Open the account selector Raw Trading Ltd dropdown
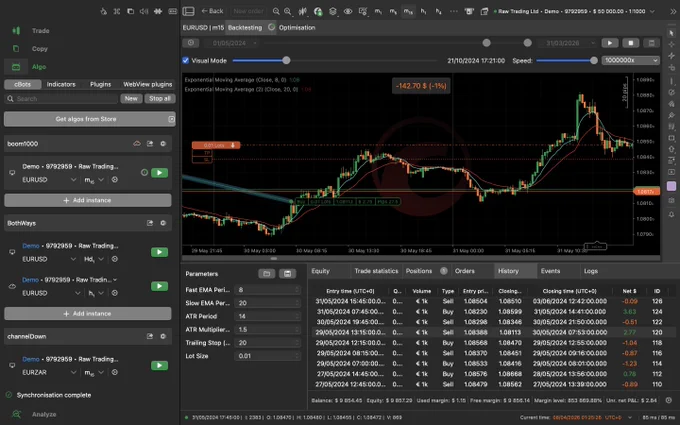 (575, 11)
